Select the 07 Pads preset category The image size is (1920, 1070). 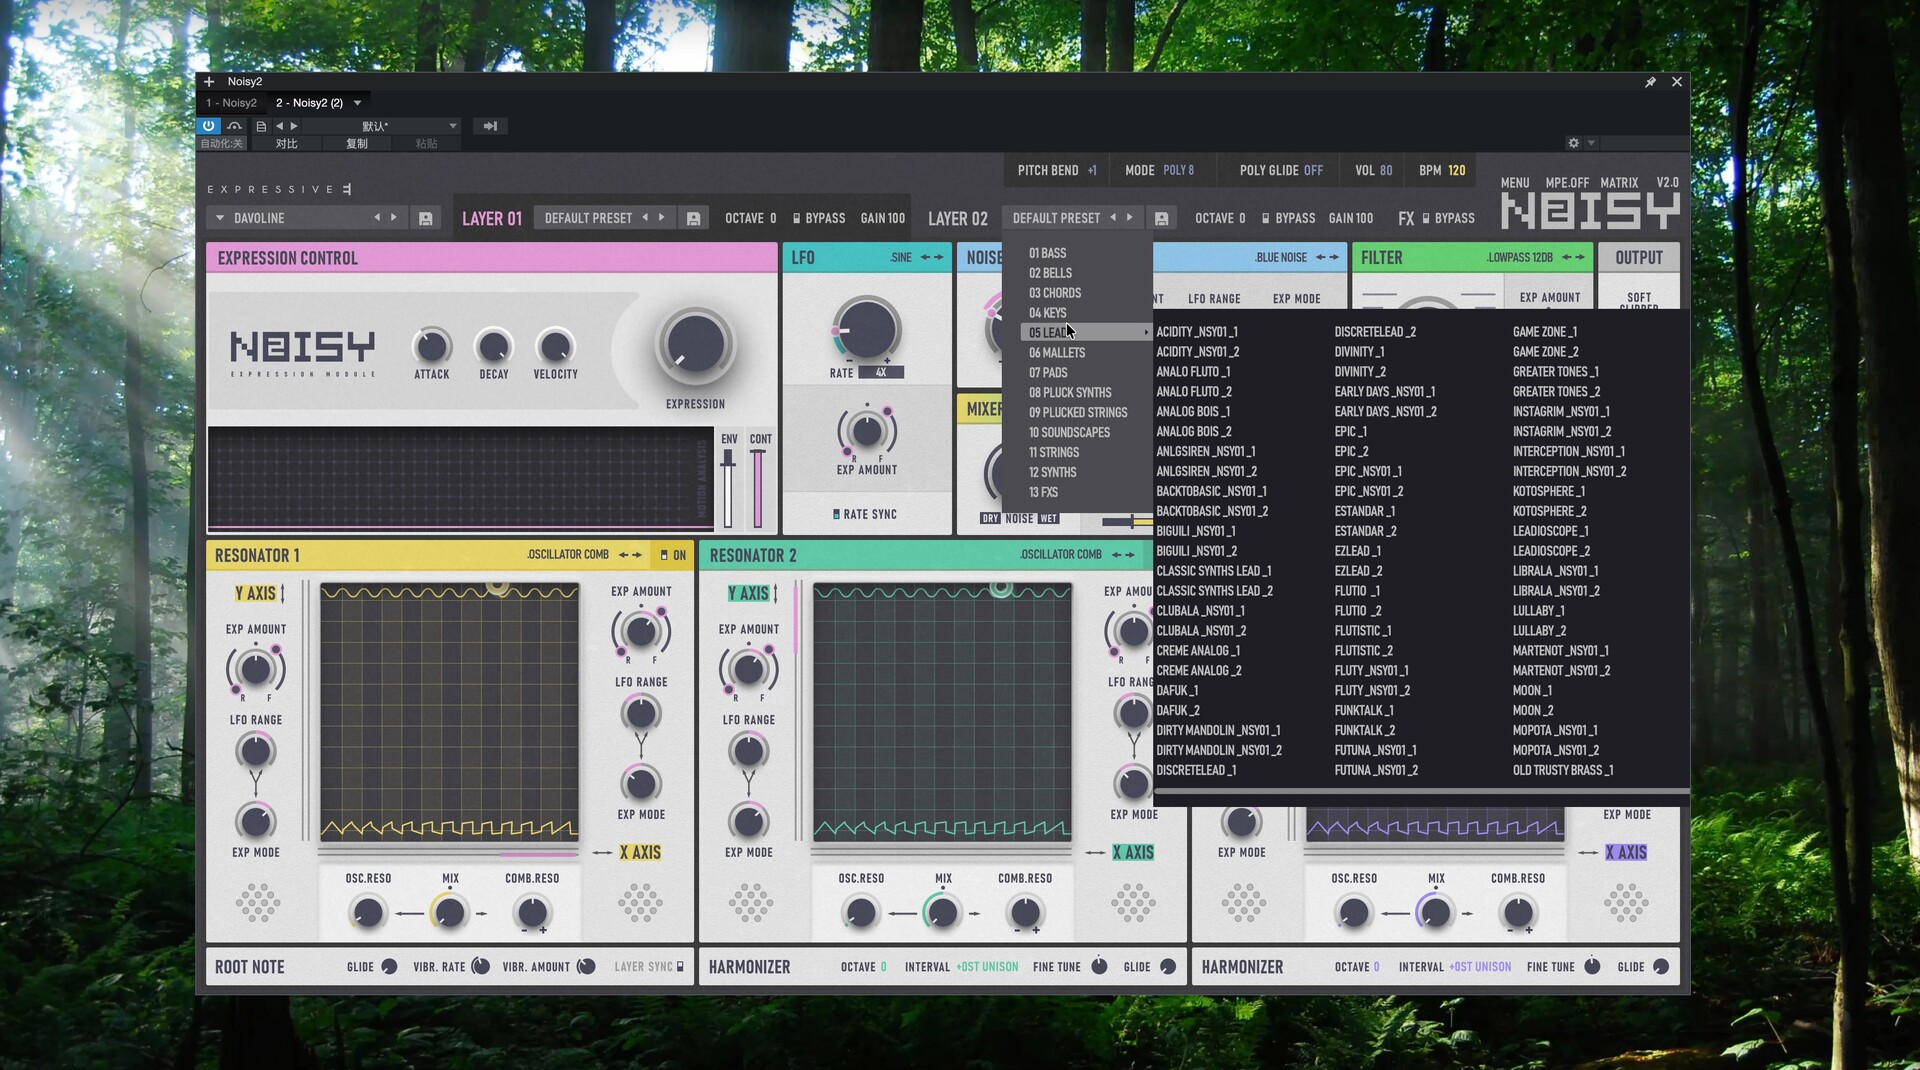click(1048, 372)
